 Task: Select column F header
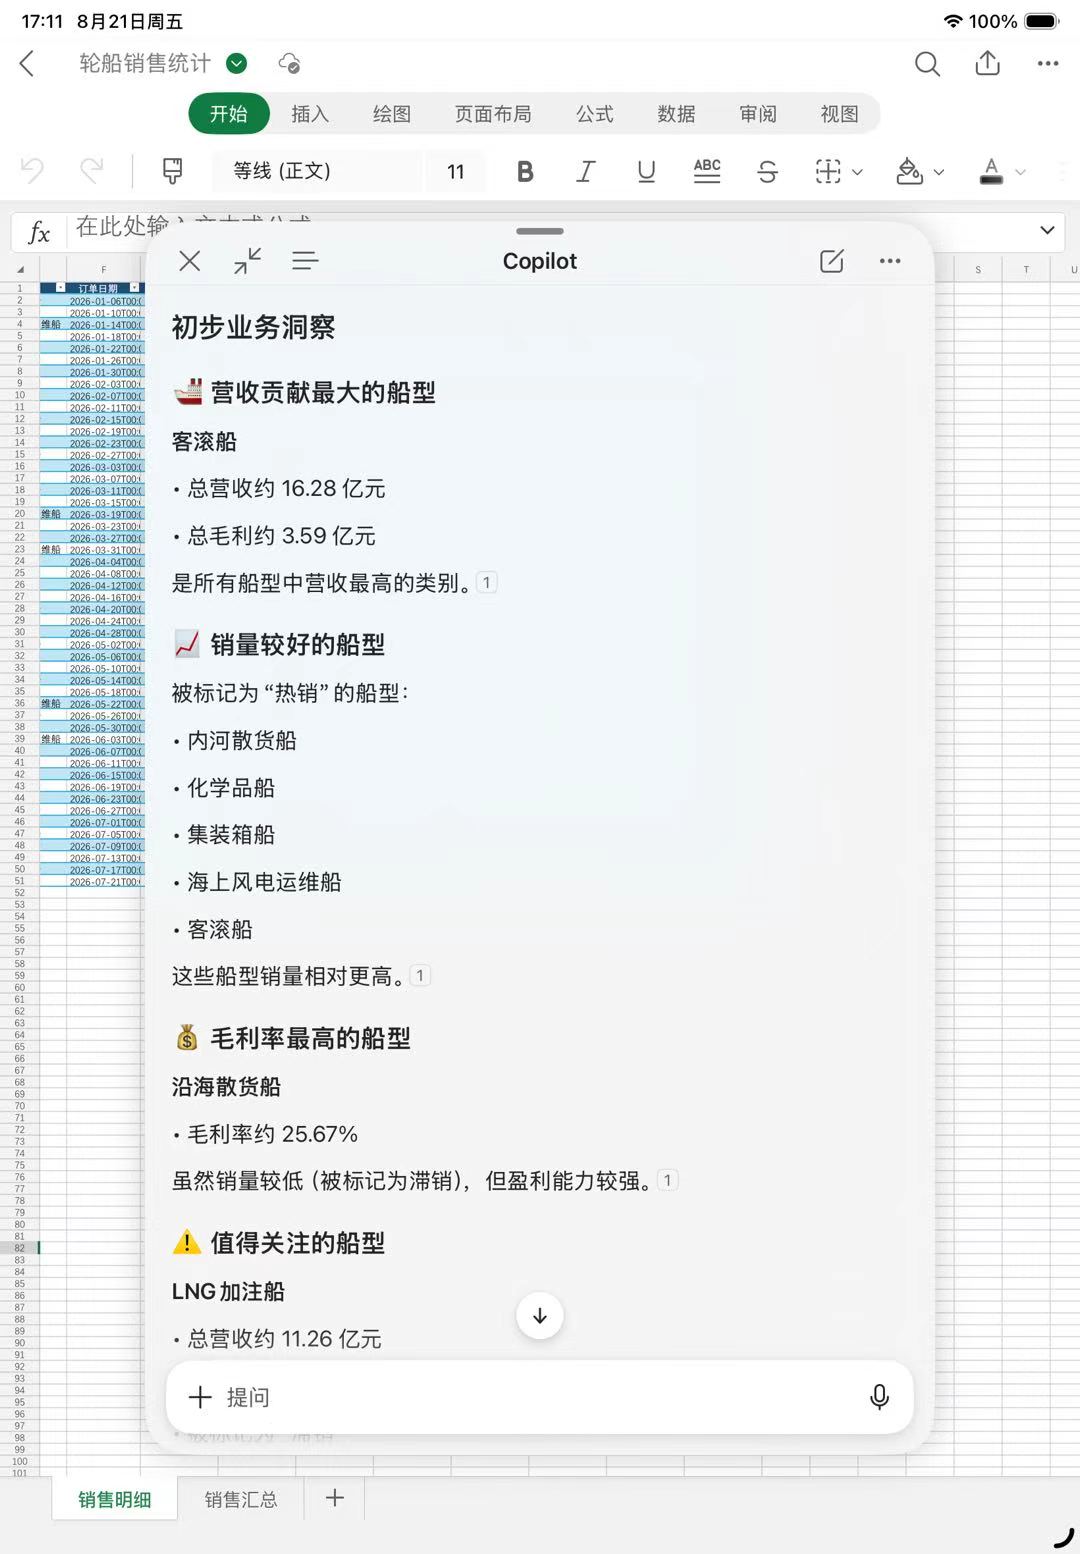103,269
